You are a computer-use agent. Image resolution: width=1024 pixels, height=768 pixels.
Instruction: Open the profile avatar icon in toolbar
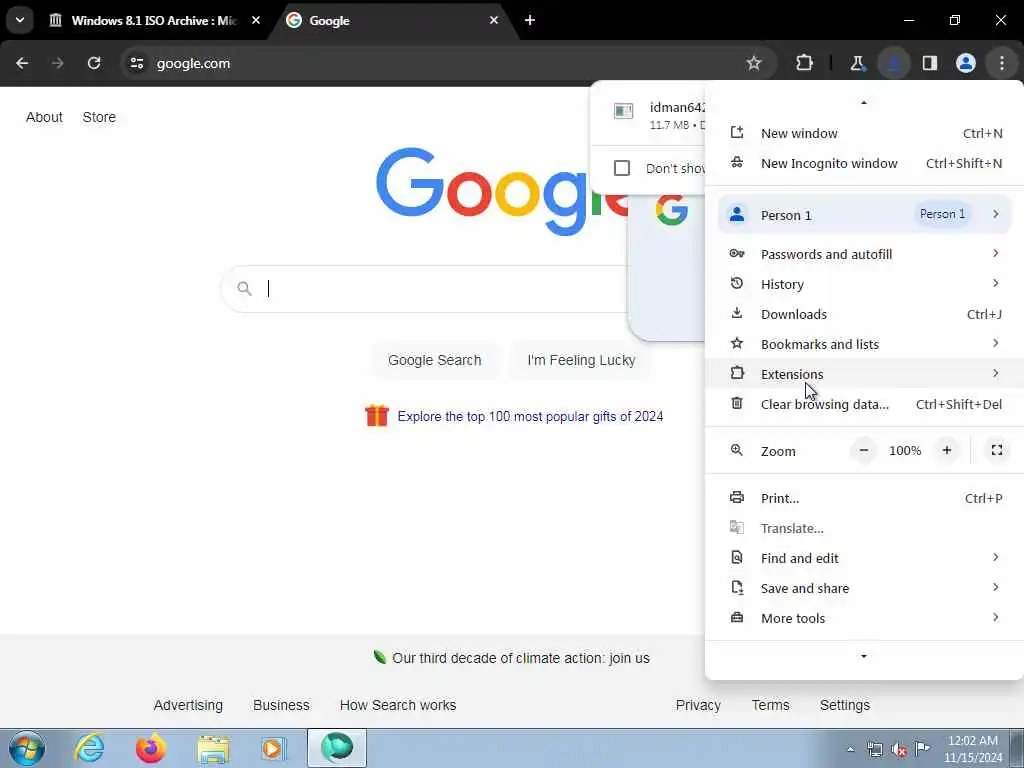965,63
